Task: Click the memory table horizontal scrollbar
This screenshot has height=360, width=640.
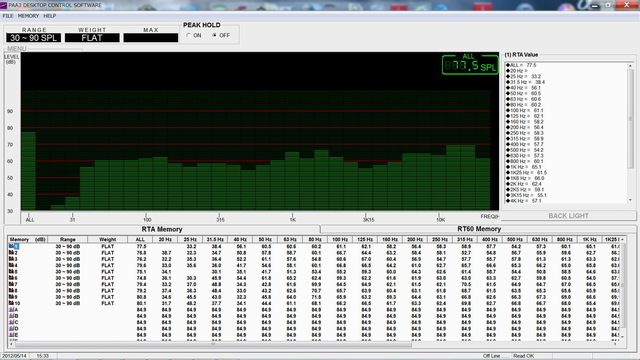Action: (313, 344)
